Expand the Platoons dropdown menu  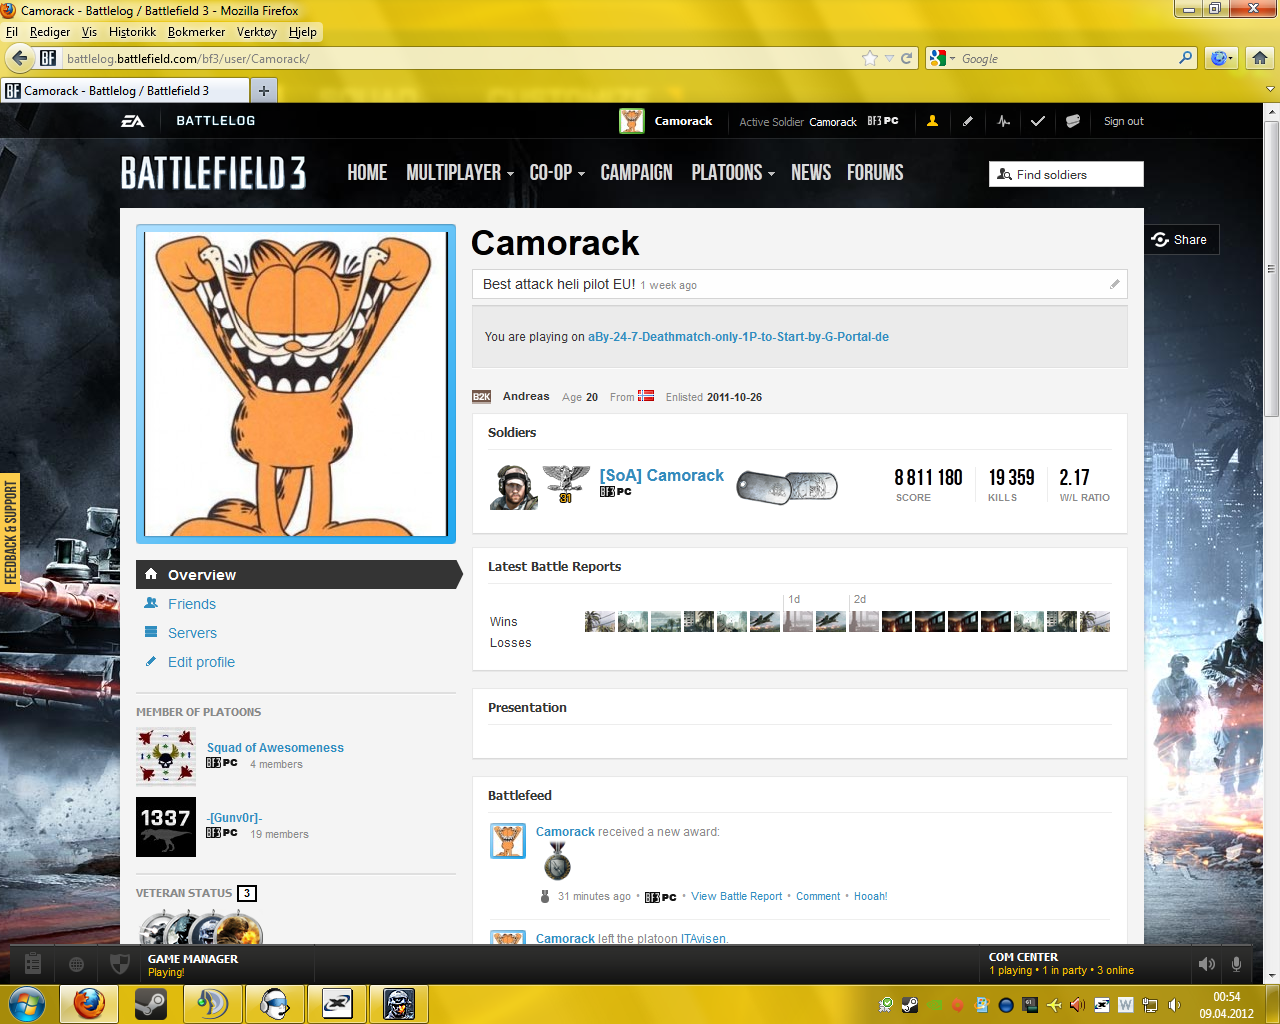pyautogui.click(x=733, y=173)
